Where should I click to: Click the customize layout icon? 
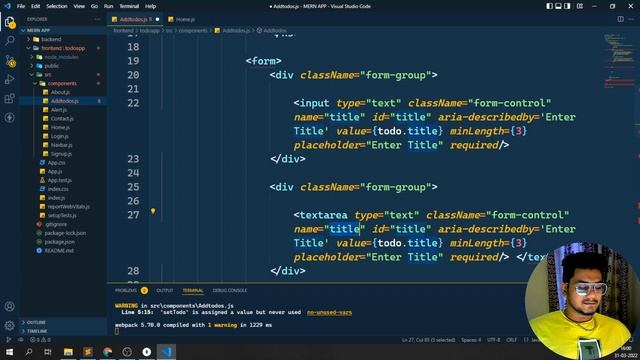coord(580,6)
